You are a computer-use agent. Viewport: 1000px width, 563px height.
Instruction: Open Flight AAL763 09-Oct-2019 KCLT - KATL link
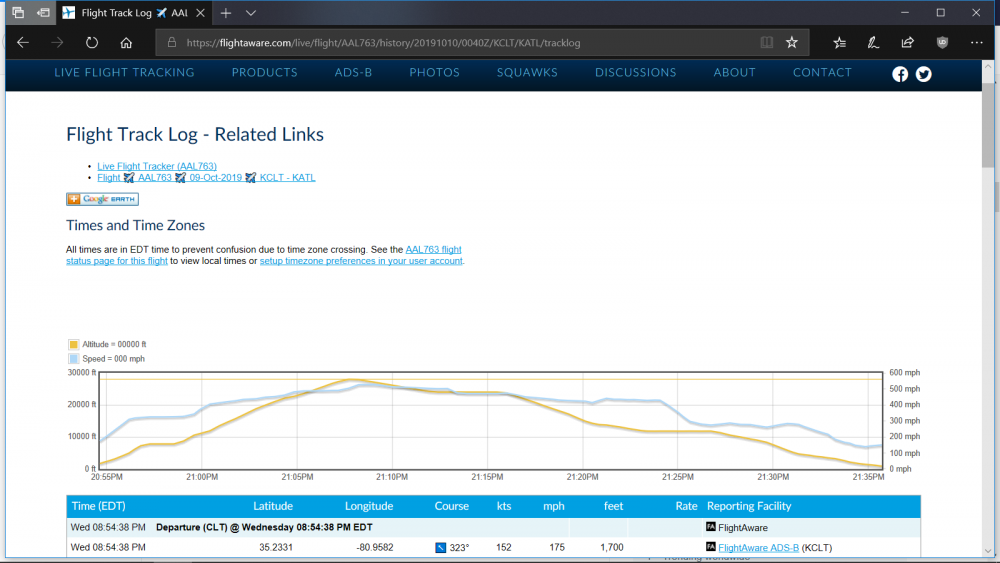click(x=206, y=178)
